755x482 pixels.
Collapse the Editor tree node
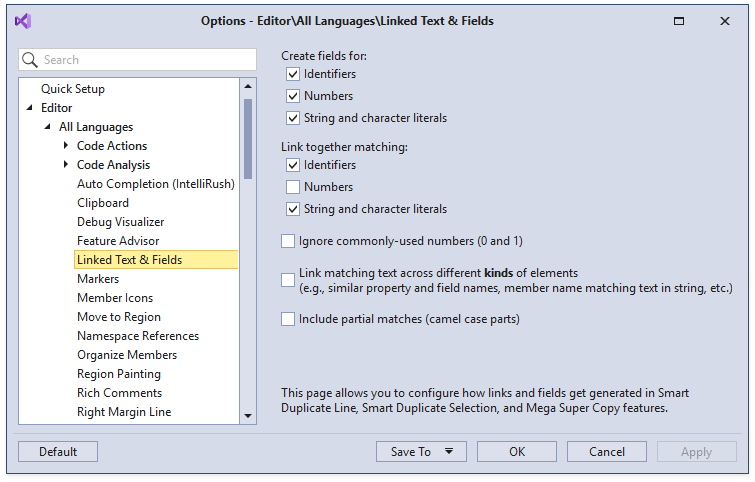30,108
